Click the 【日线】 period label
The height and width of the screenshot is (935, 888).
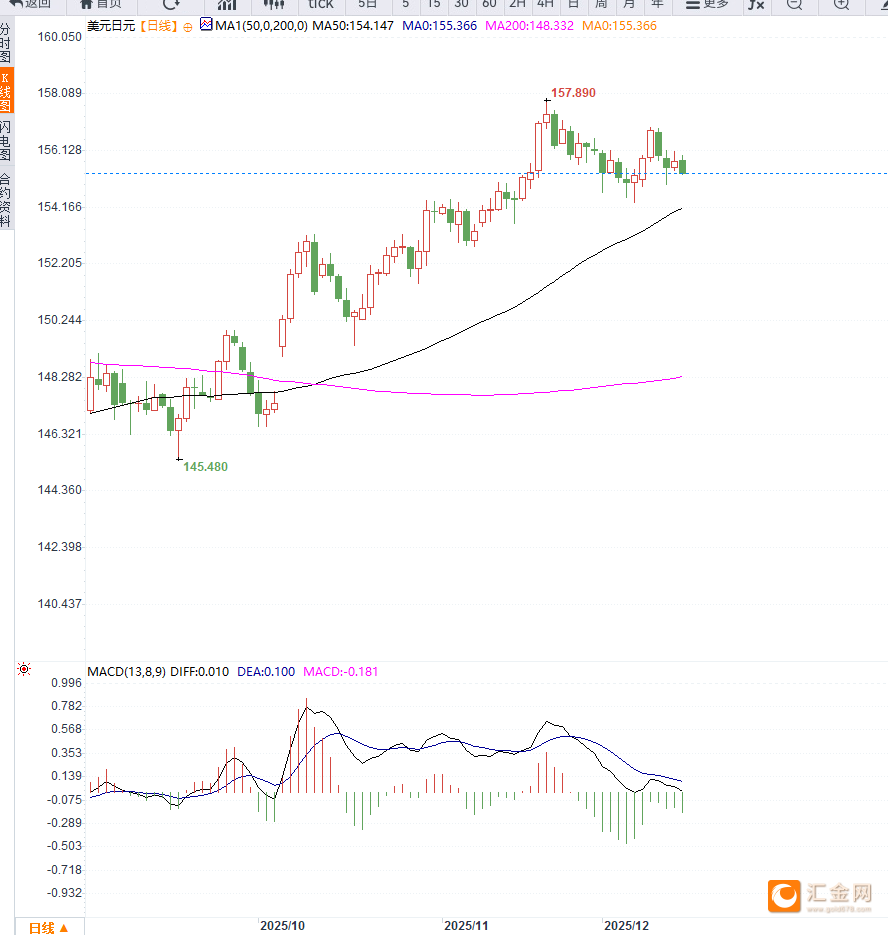(x=159, y=26)
